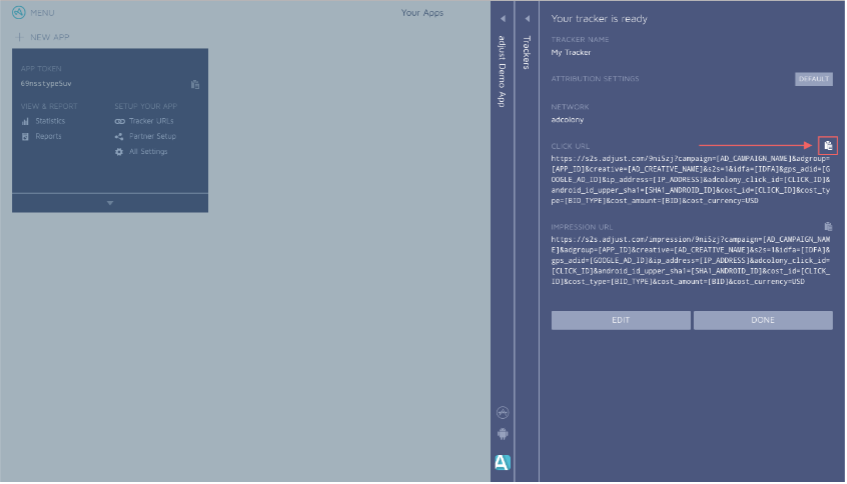
Task: Open the Menu at top left
Action: [x=42, y=13]
